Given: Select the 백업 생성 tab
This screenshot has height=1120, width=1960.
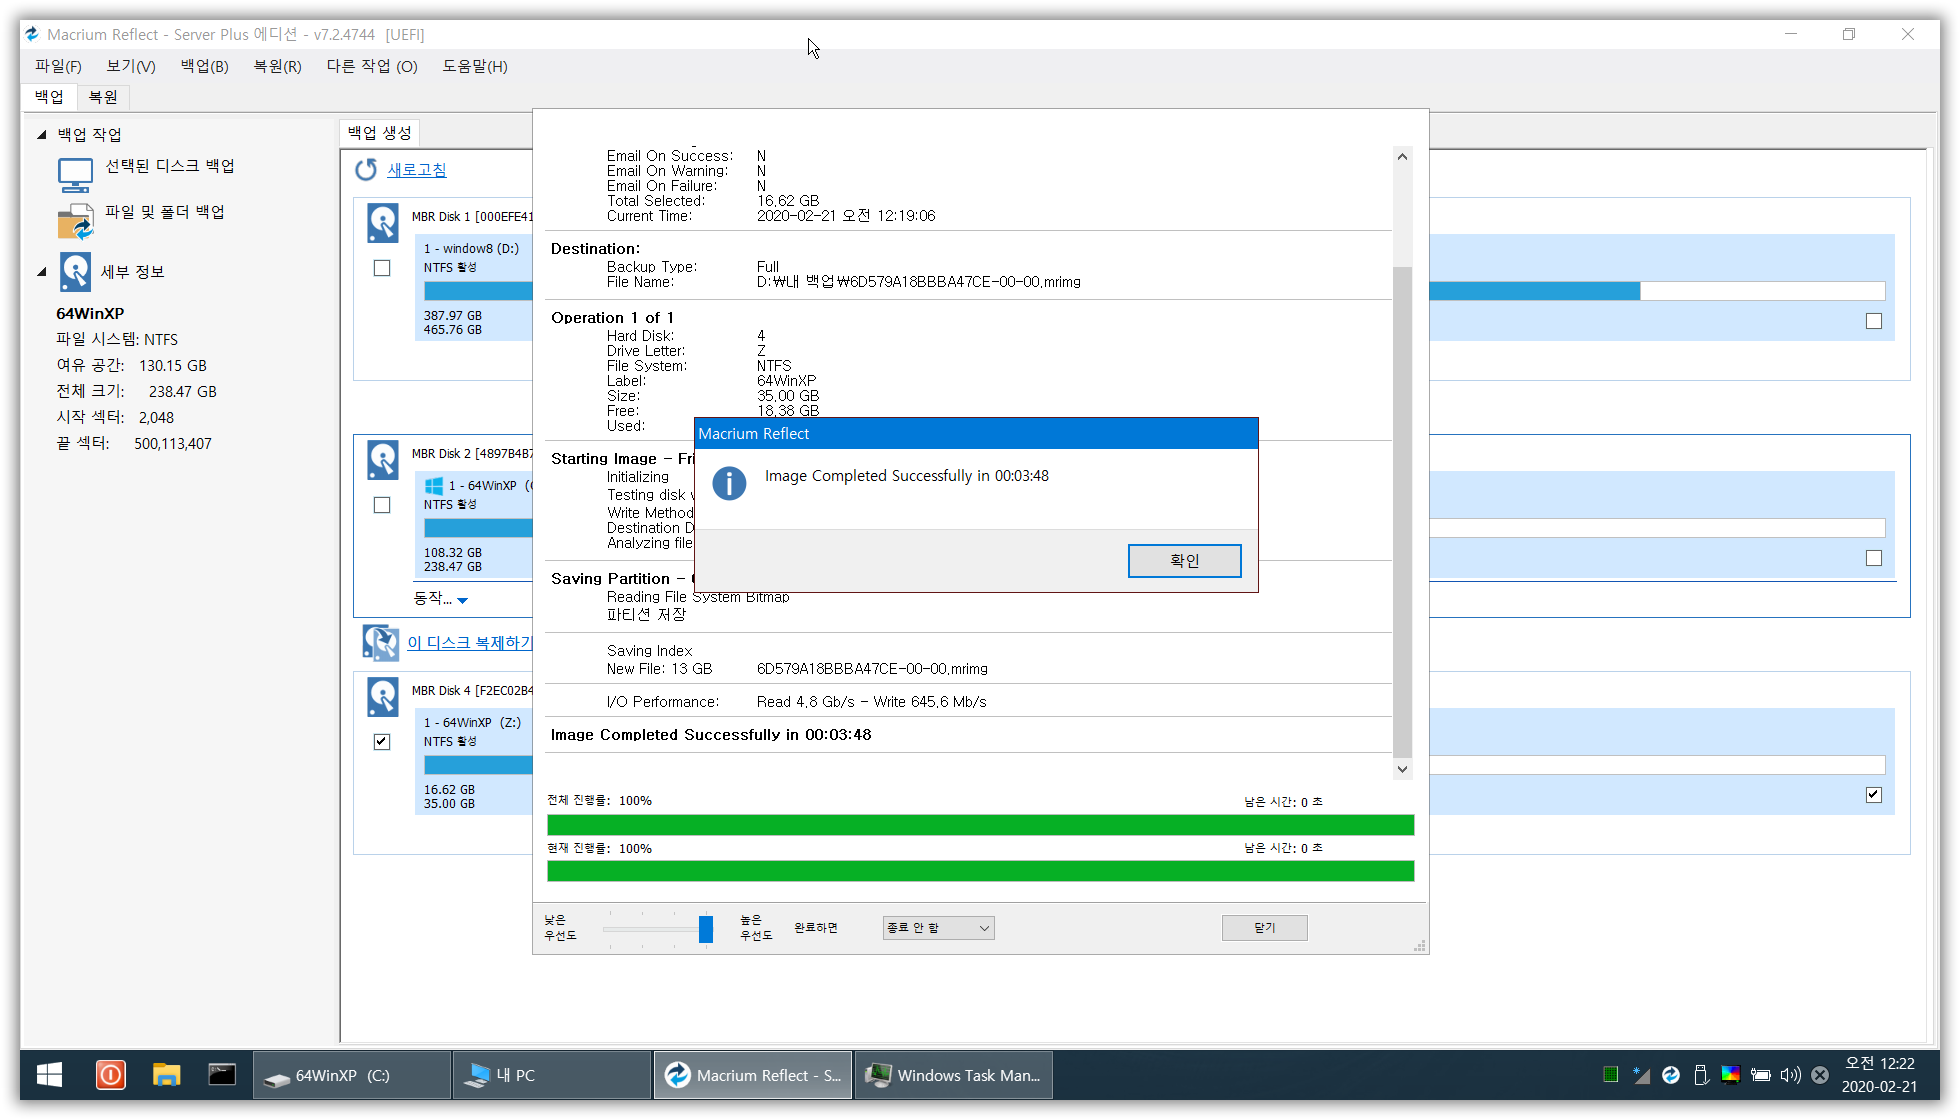Looking at the screenshot, I should [379, 133].
